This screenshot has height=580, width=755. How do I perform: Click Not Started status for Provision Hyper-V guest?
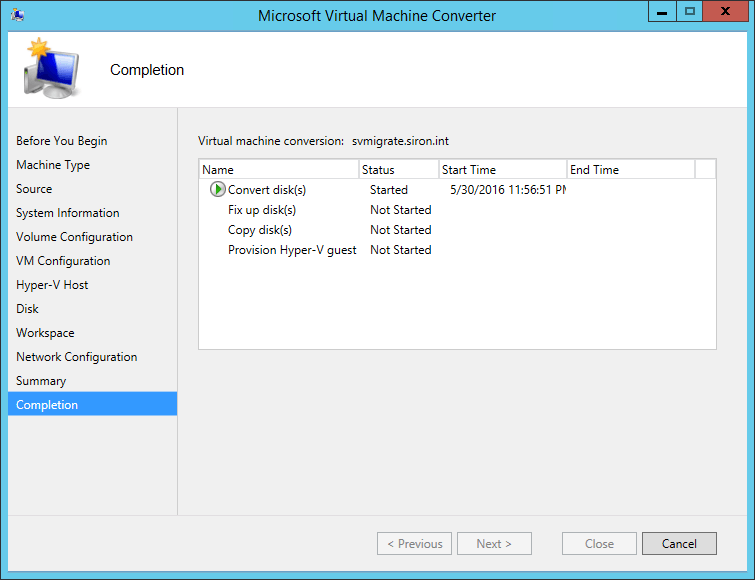(401, 250)
